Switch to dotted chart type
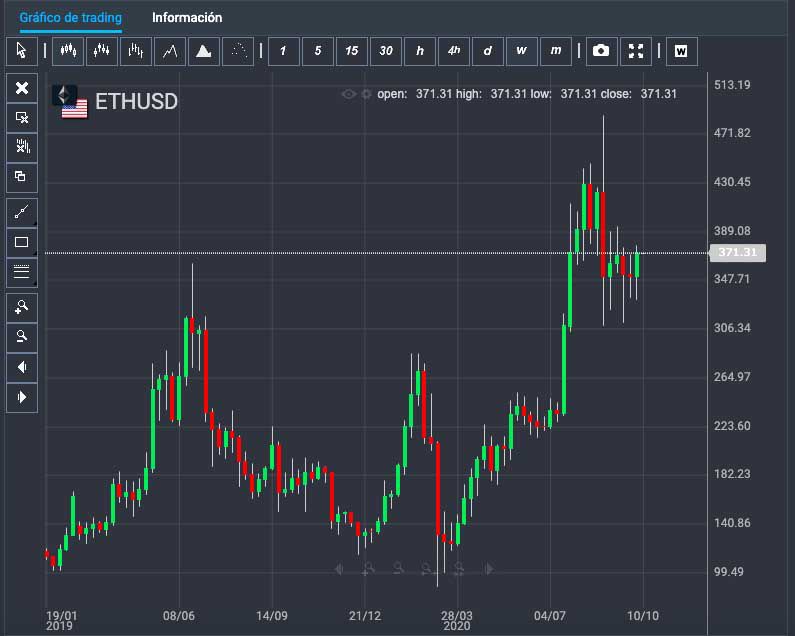This screenshot has height=636, width=795. [238, 51]
